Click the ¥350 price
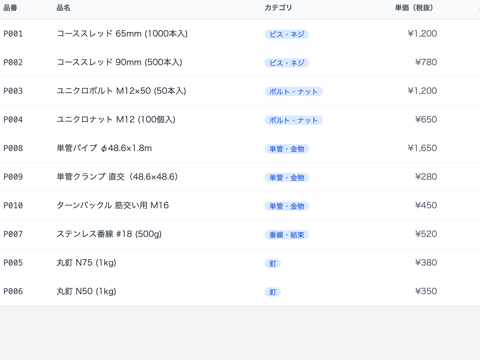This screenshot has height=360, width=480. point(426,292)
